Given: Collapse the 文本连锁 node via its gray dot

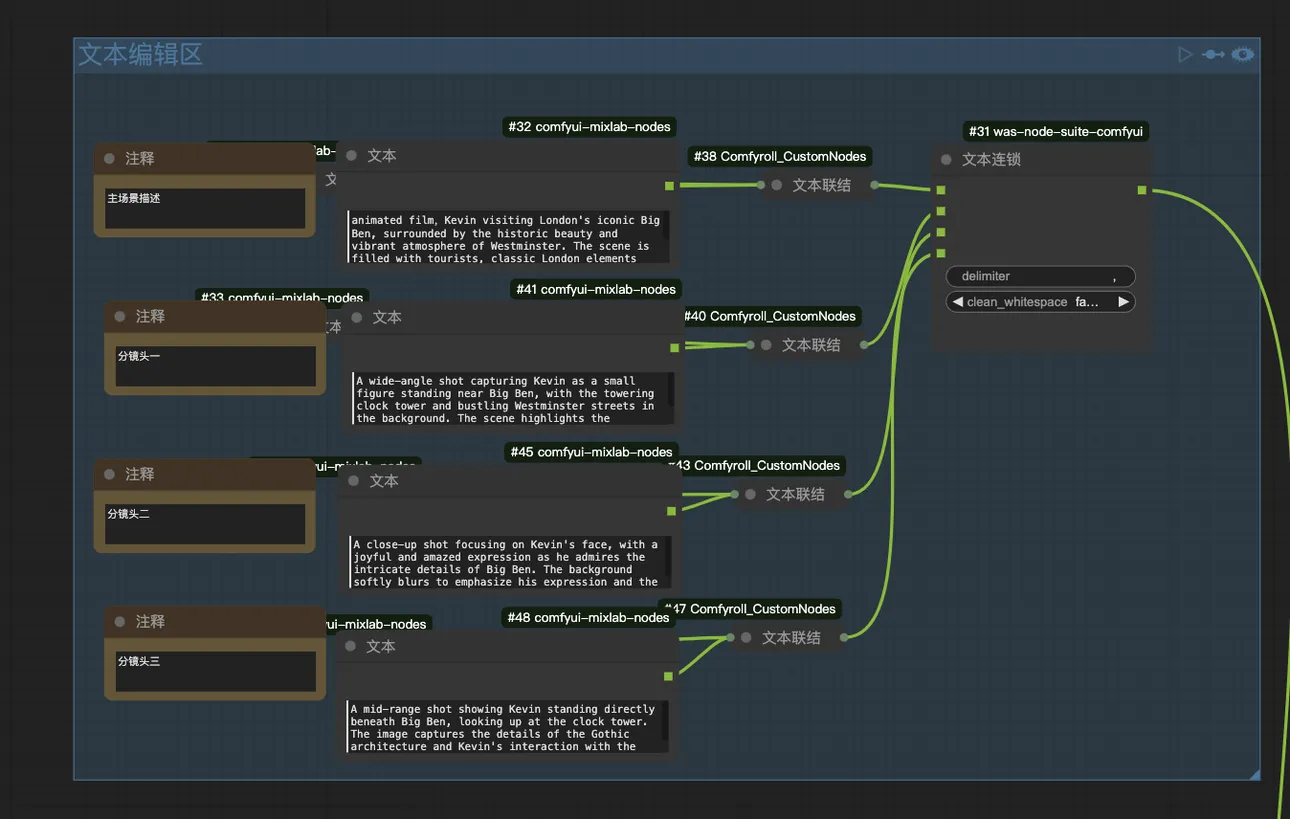Looking at the screenshot, I should (946, 160).
